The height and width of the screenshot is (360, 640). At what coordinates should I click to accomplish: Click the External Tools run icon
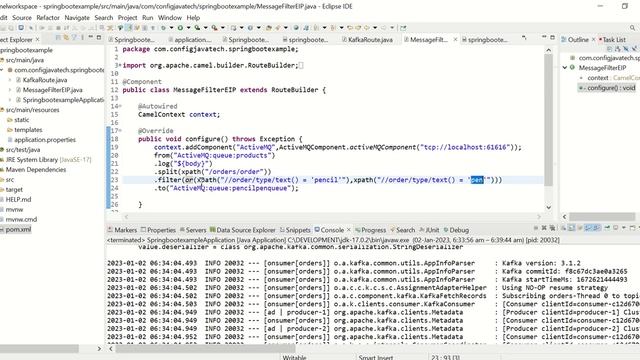pyautogui.click(x=214, y=28)
